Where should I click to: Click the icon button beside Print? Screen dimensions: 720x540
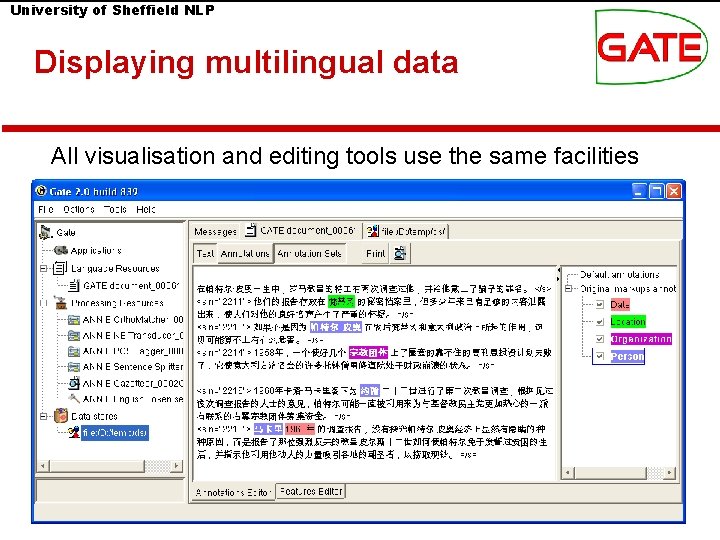coord(400,253)
